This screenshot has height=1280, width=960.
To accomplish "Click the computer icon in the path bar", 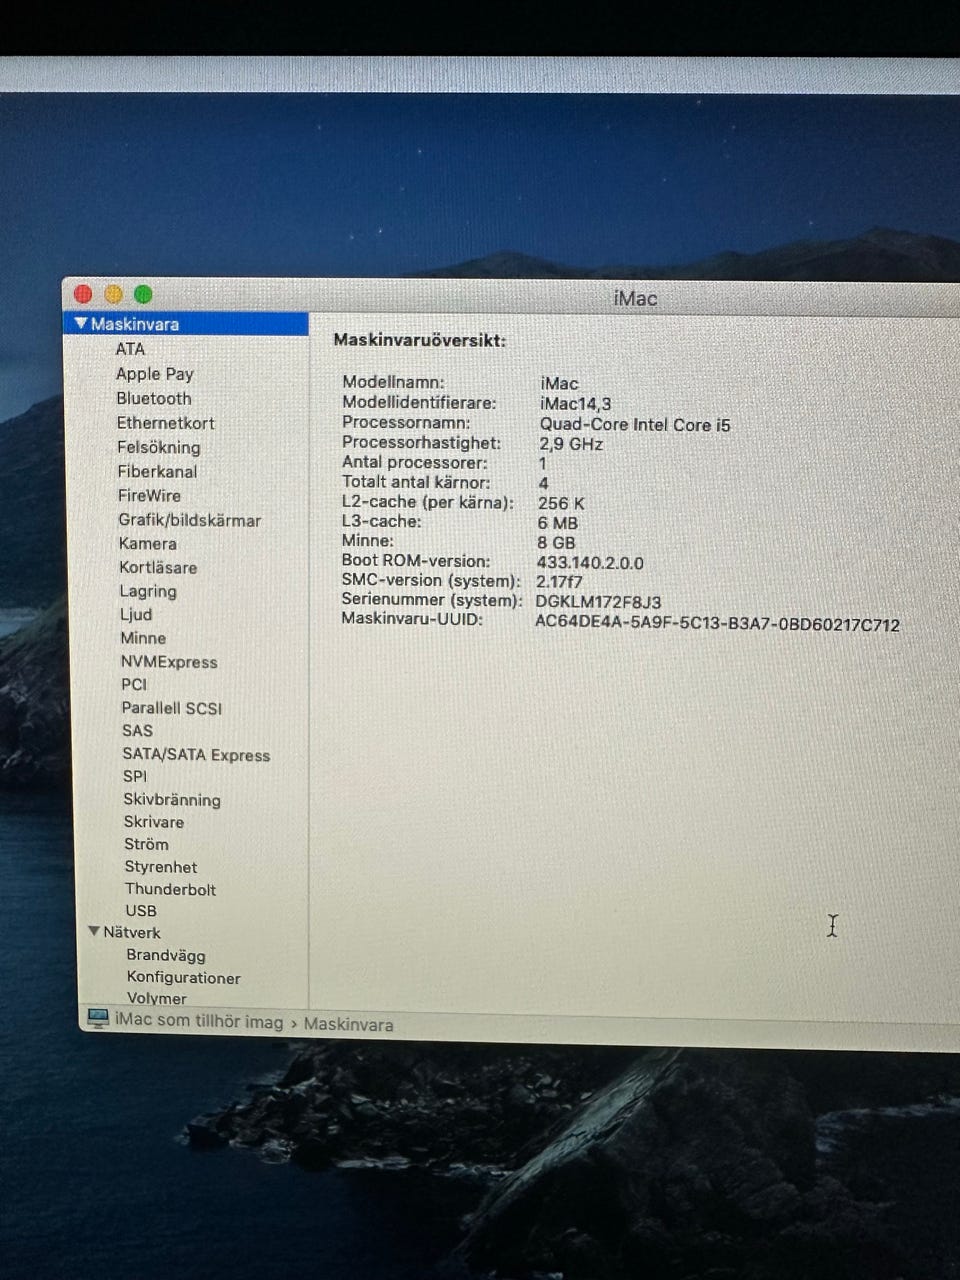I will [98, 1018].
